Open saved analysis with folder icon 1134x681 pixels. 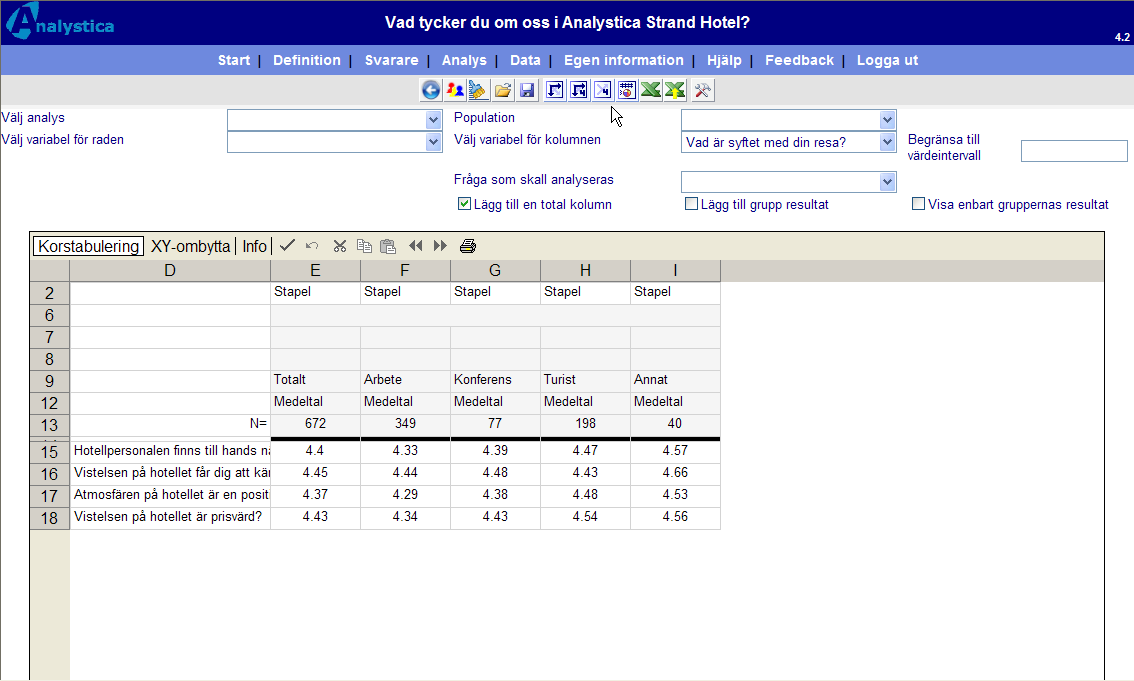coord(503,90)
